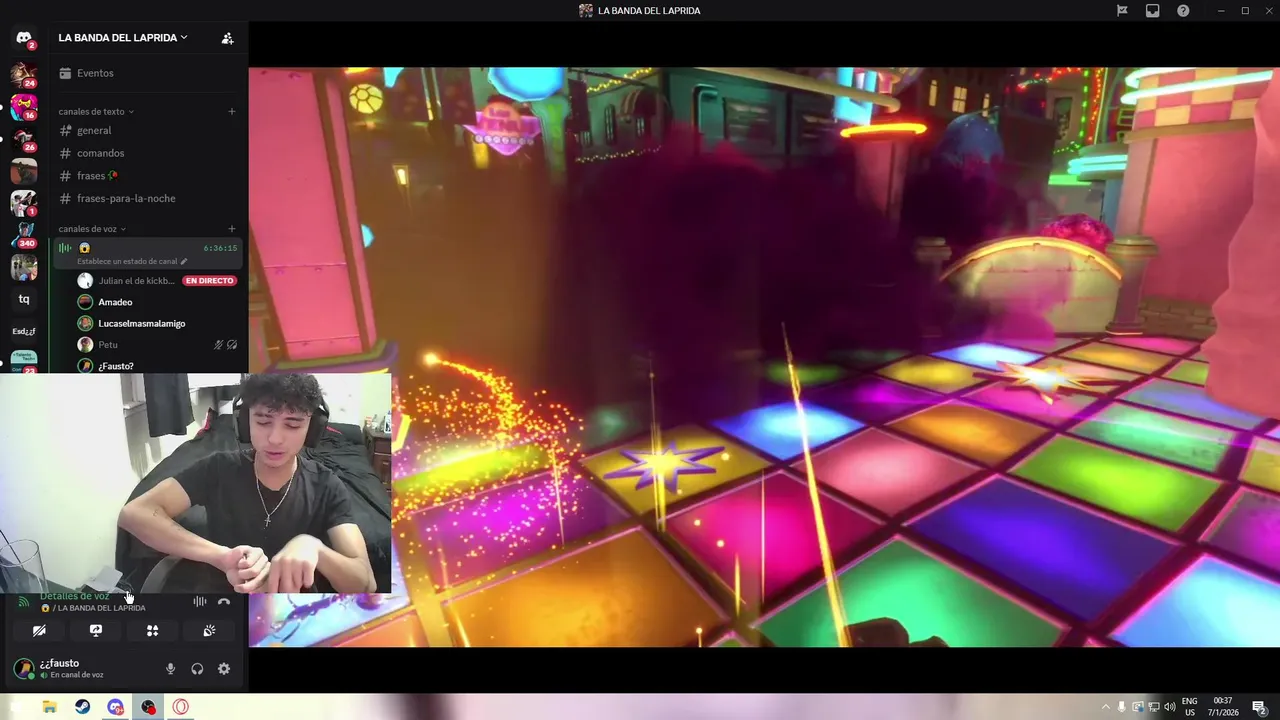
Task: Open Discord direct messages home icon
Action: point(24,38)
